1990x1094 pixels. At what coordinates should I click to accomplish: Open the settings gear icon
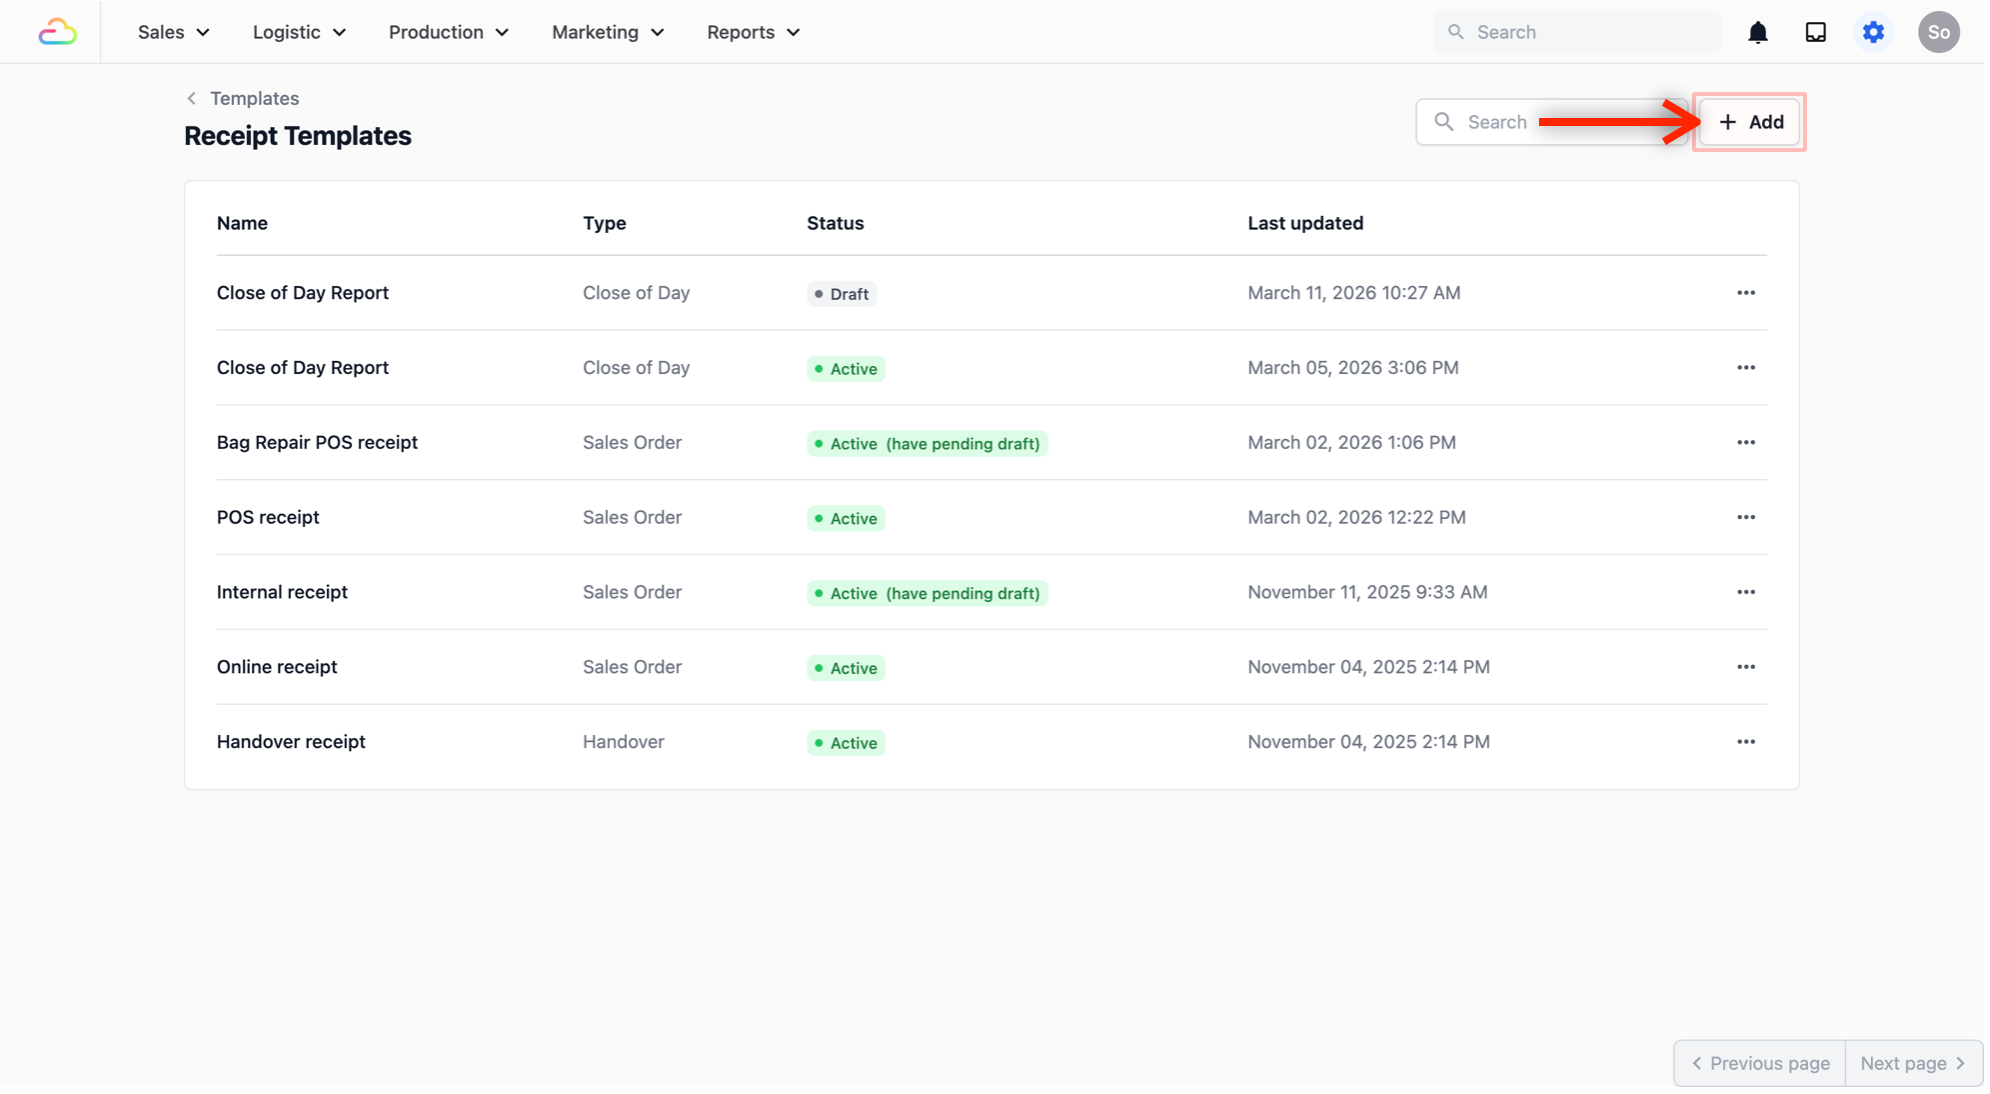click(x=1873, y=32)
